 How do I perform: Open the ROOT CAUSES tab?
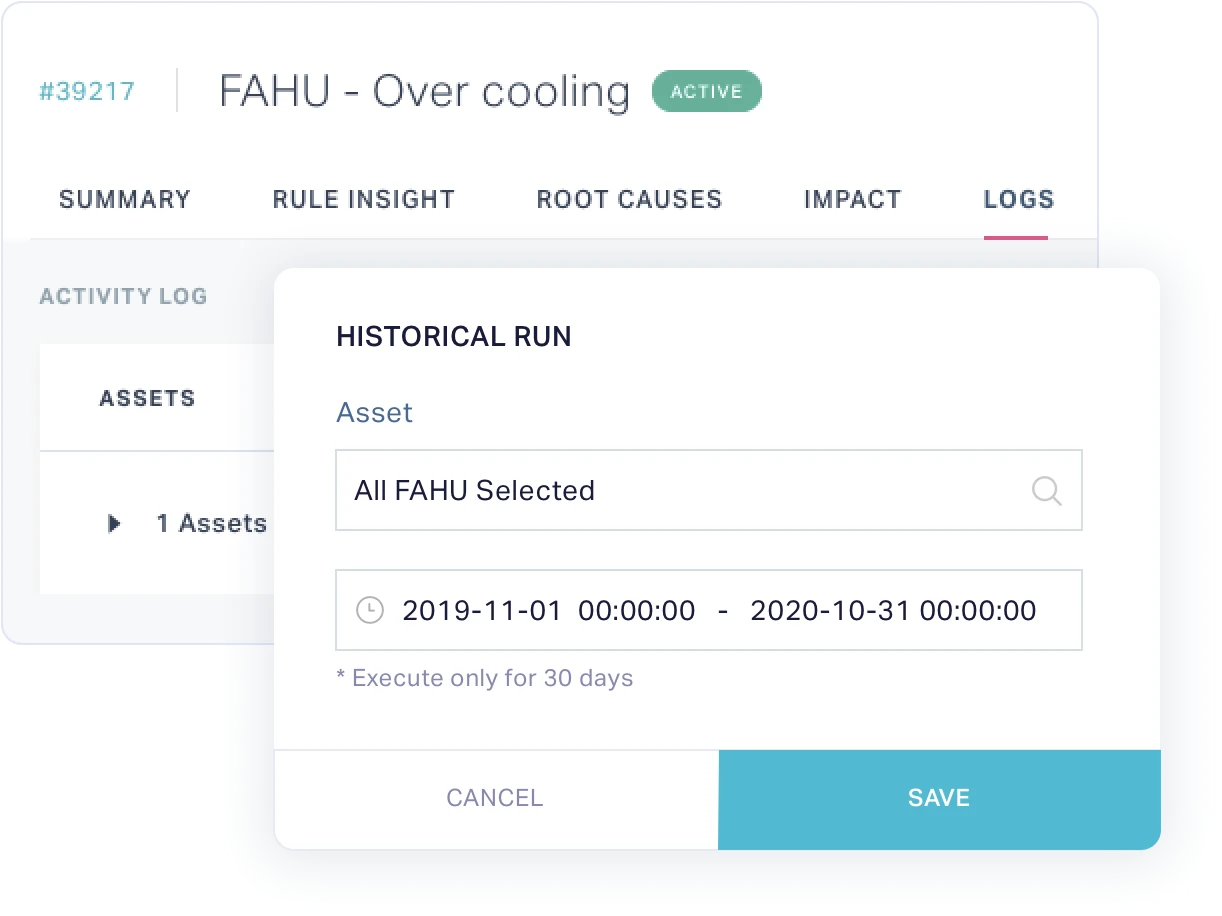click(629, 199)
